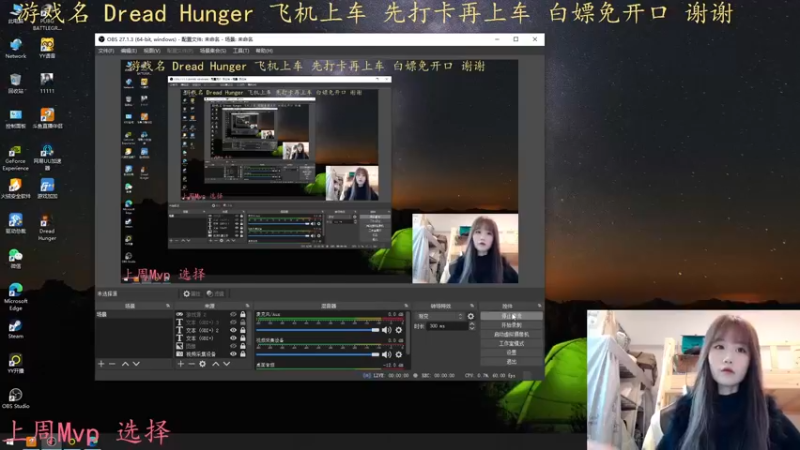
Task: Open the YY直播 desktop shortcut
Action: [x=47, y=48]
